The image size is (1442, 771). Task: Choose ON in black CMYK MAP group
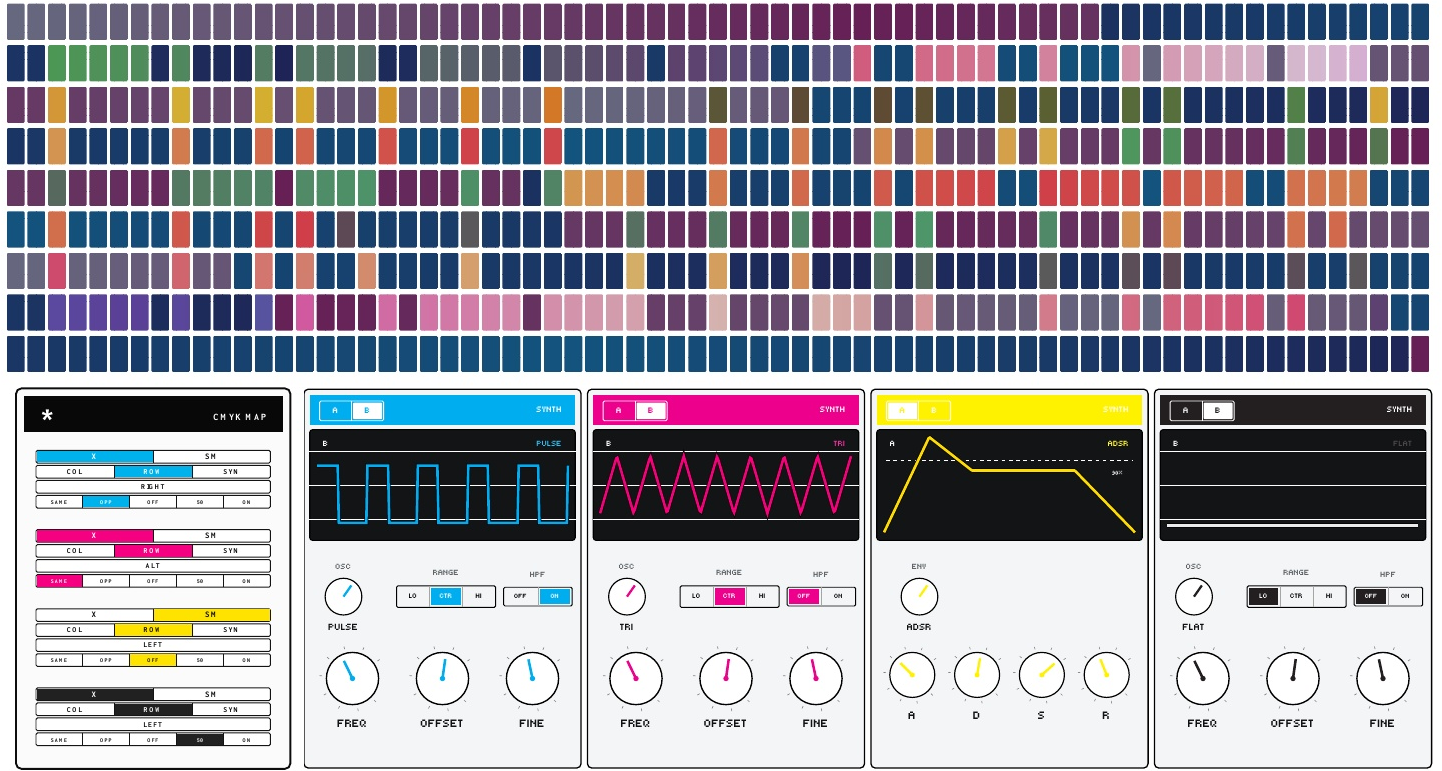click(x=247, y=740)
